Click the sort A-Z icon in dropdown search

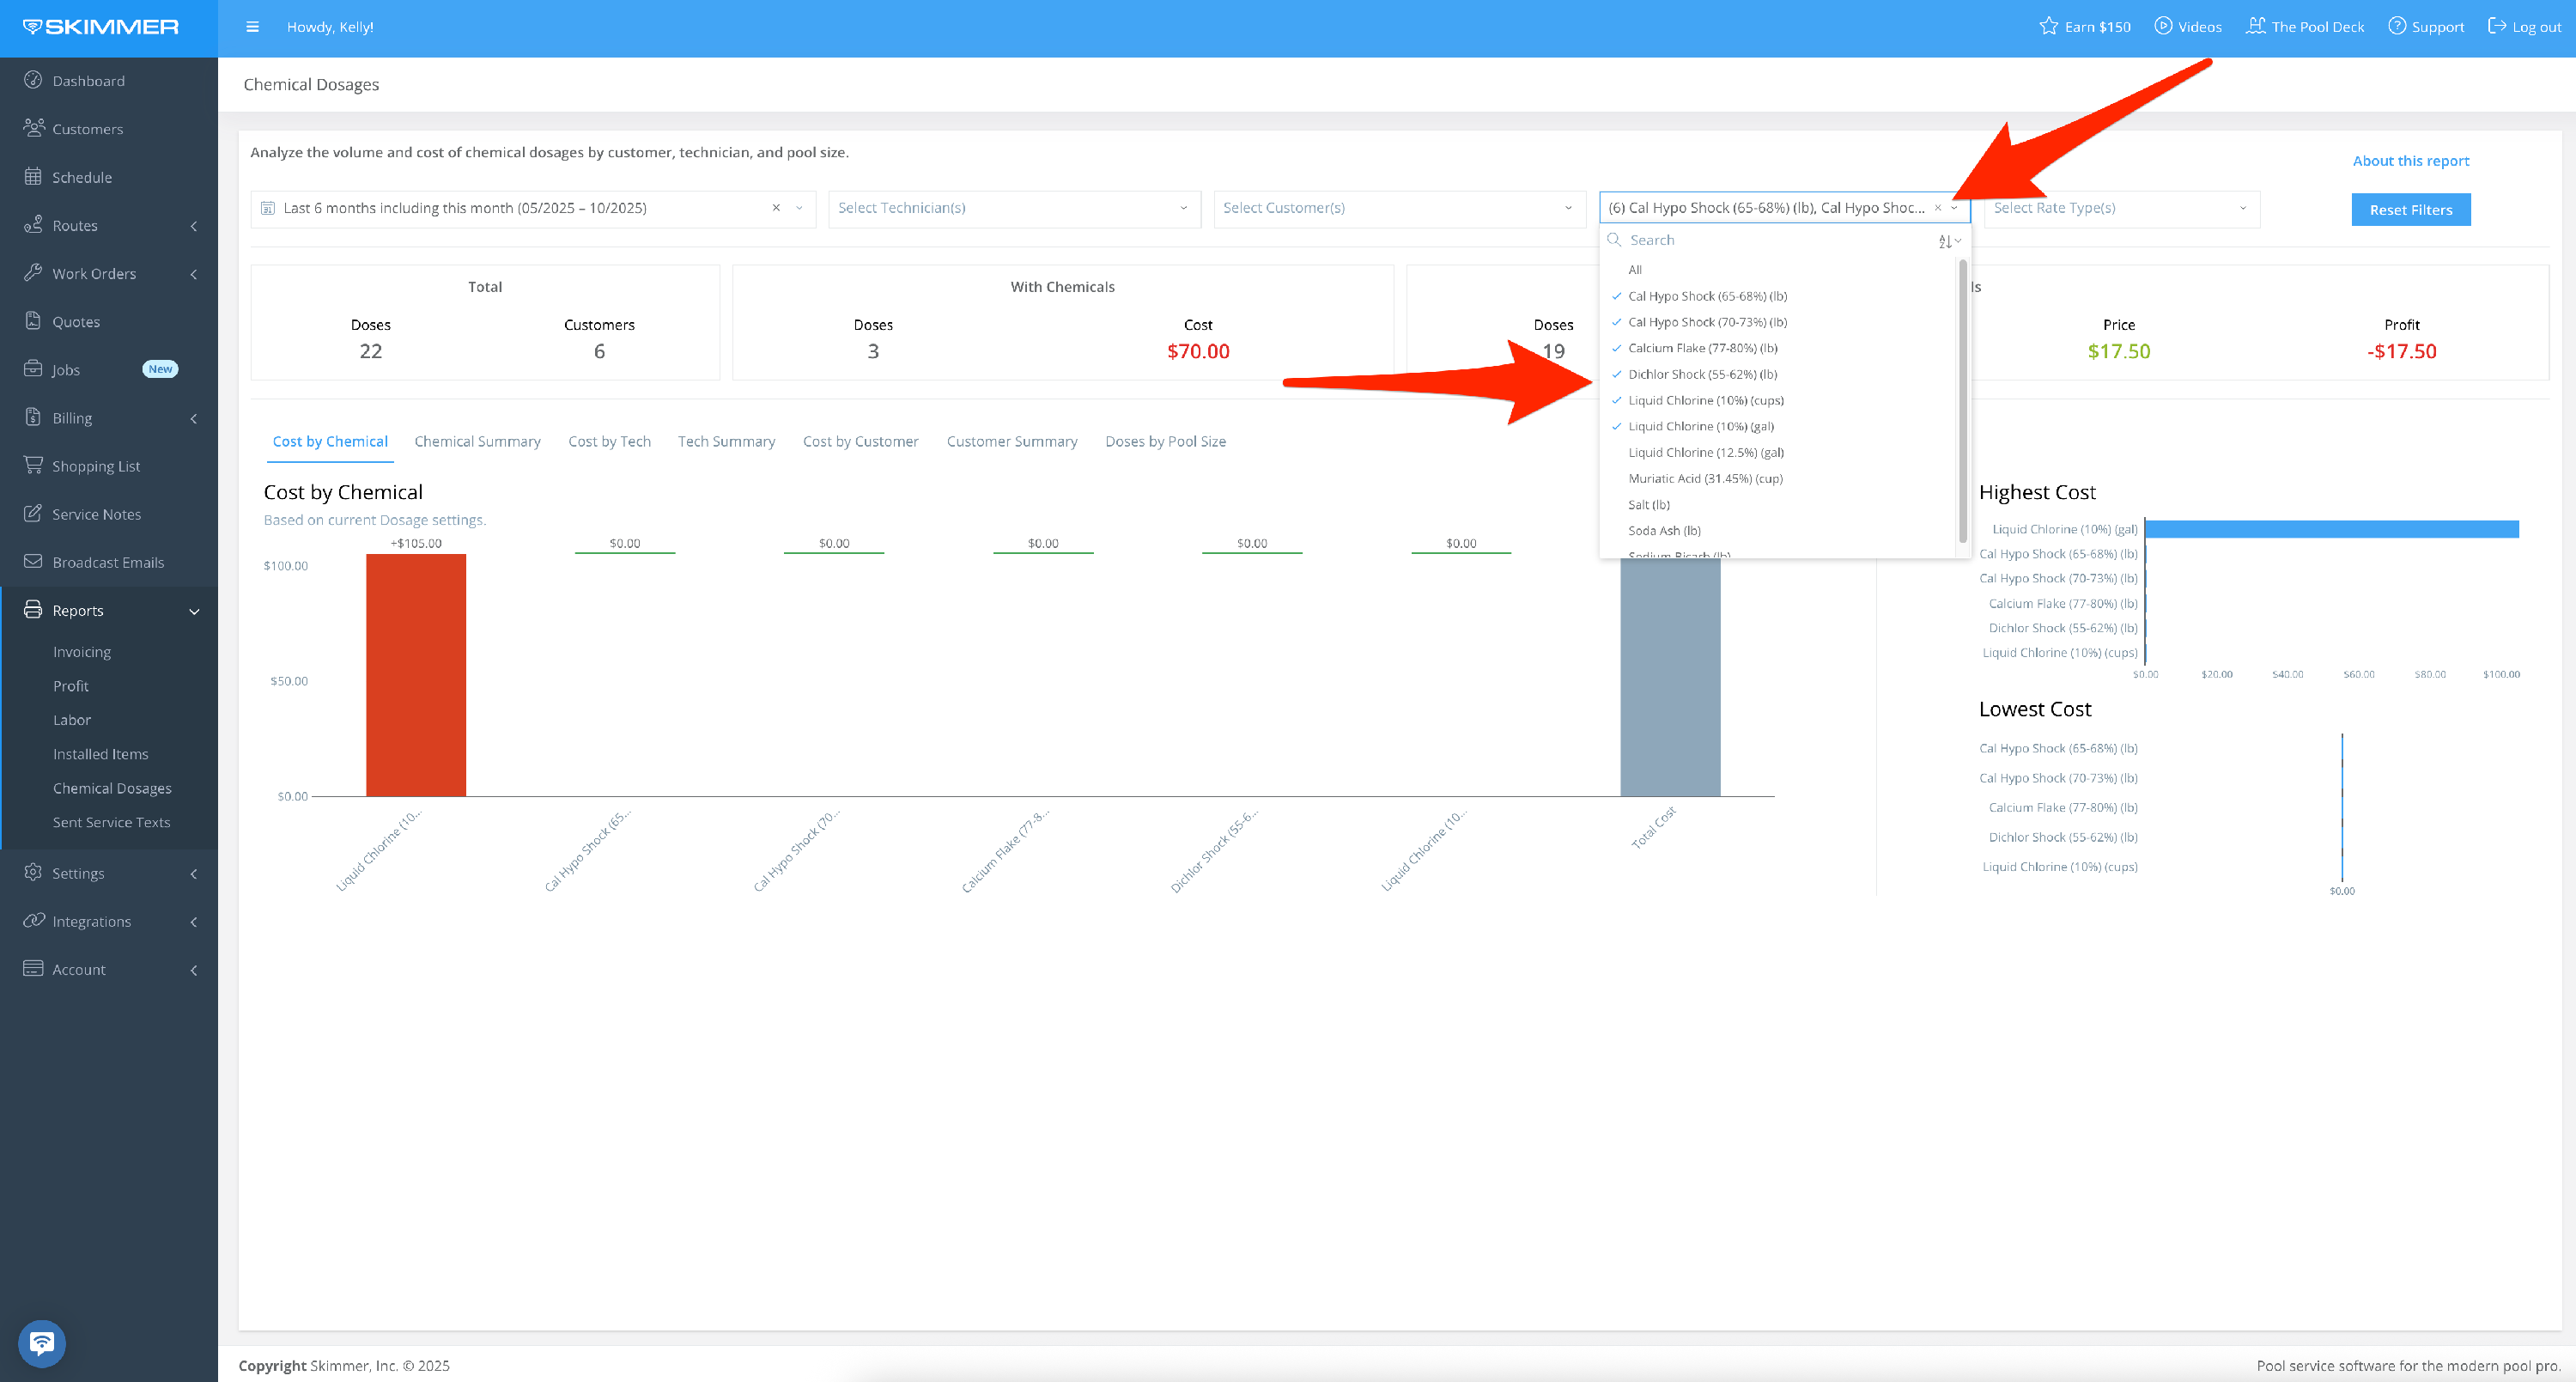click(x=1947, y=241)
